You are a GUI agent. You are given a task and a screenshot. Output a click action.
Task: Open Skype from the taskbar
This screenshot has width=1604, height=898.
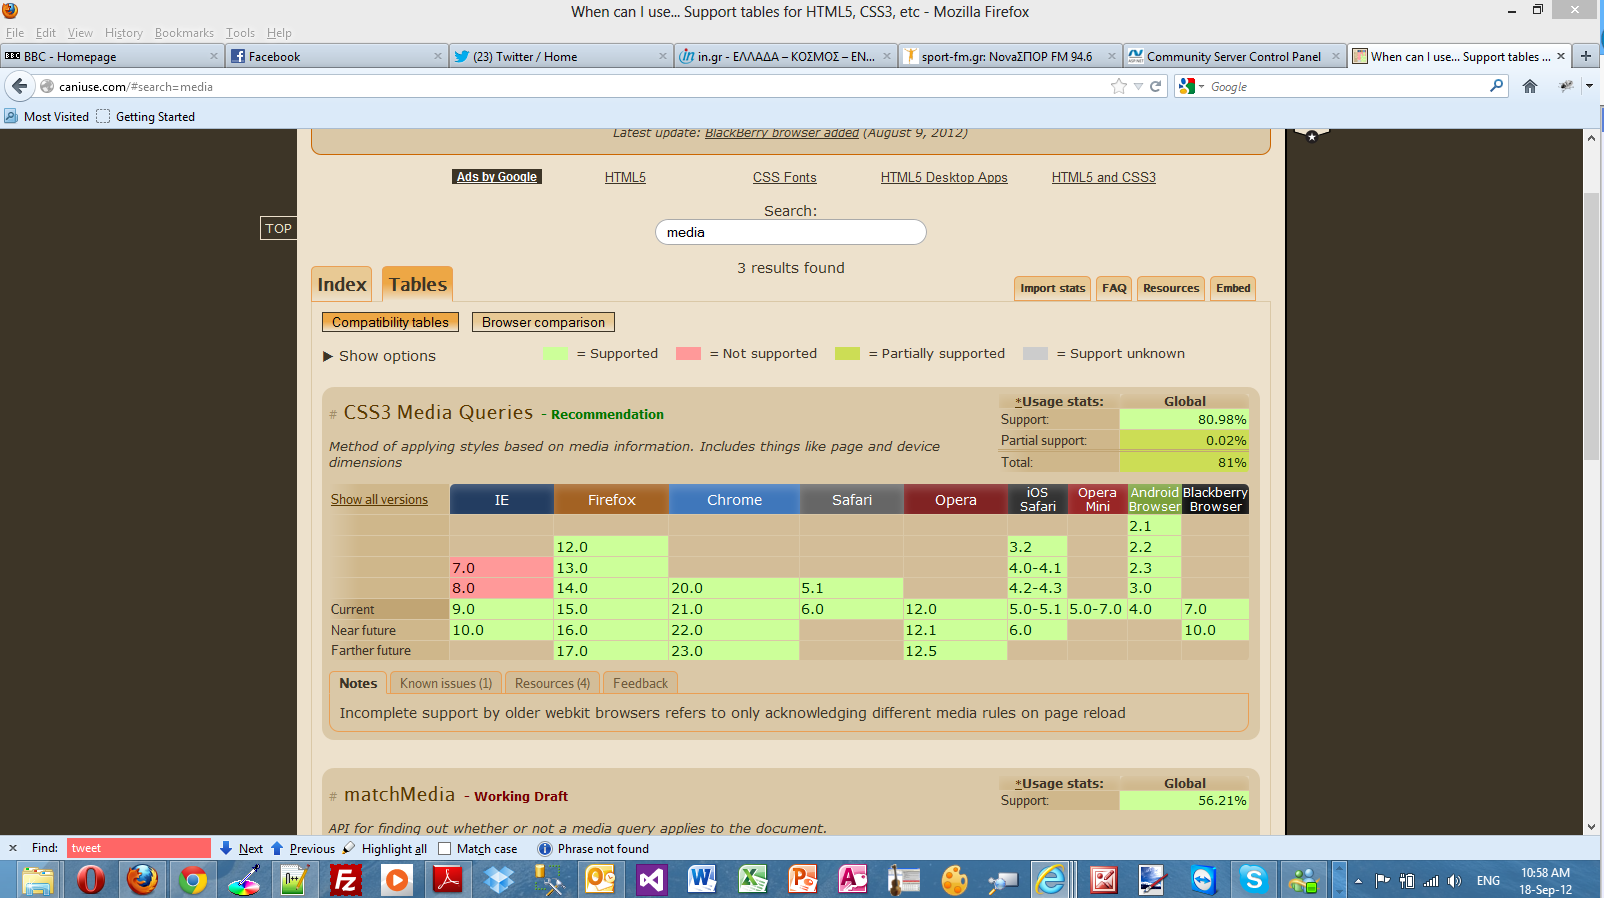[1253, 880]
